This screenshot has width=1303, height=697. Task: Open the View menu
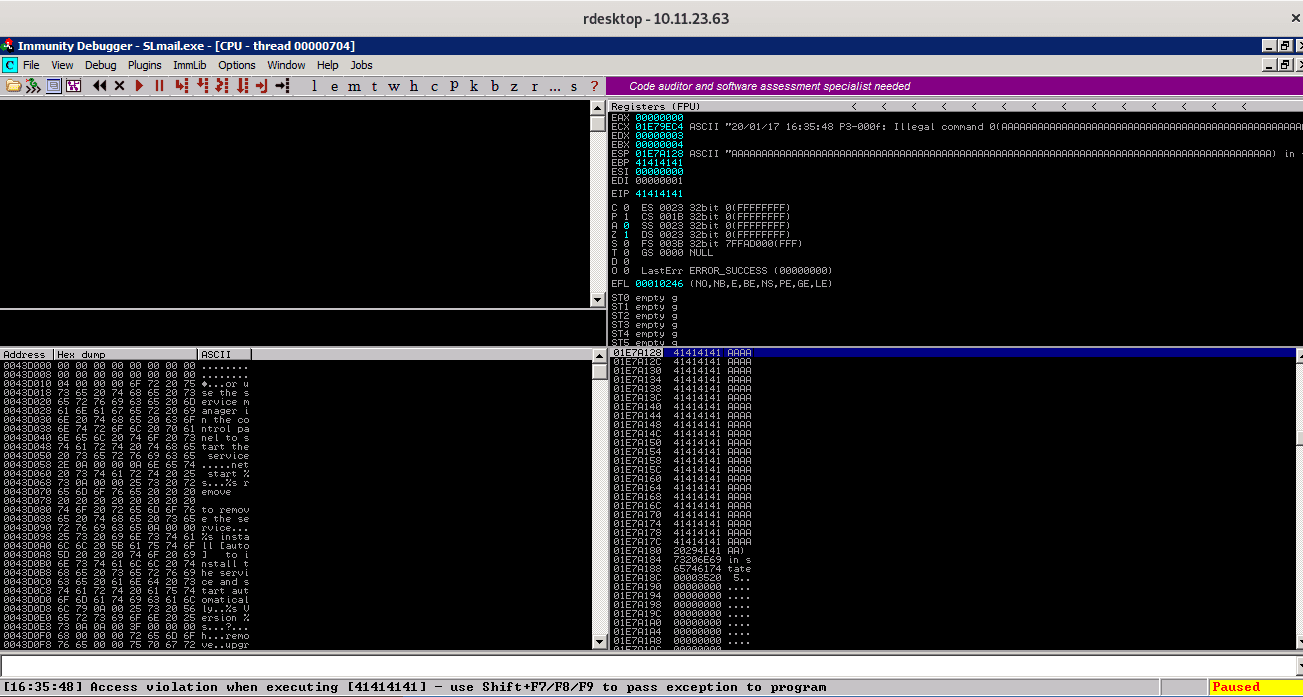click(62, 65)
